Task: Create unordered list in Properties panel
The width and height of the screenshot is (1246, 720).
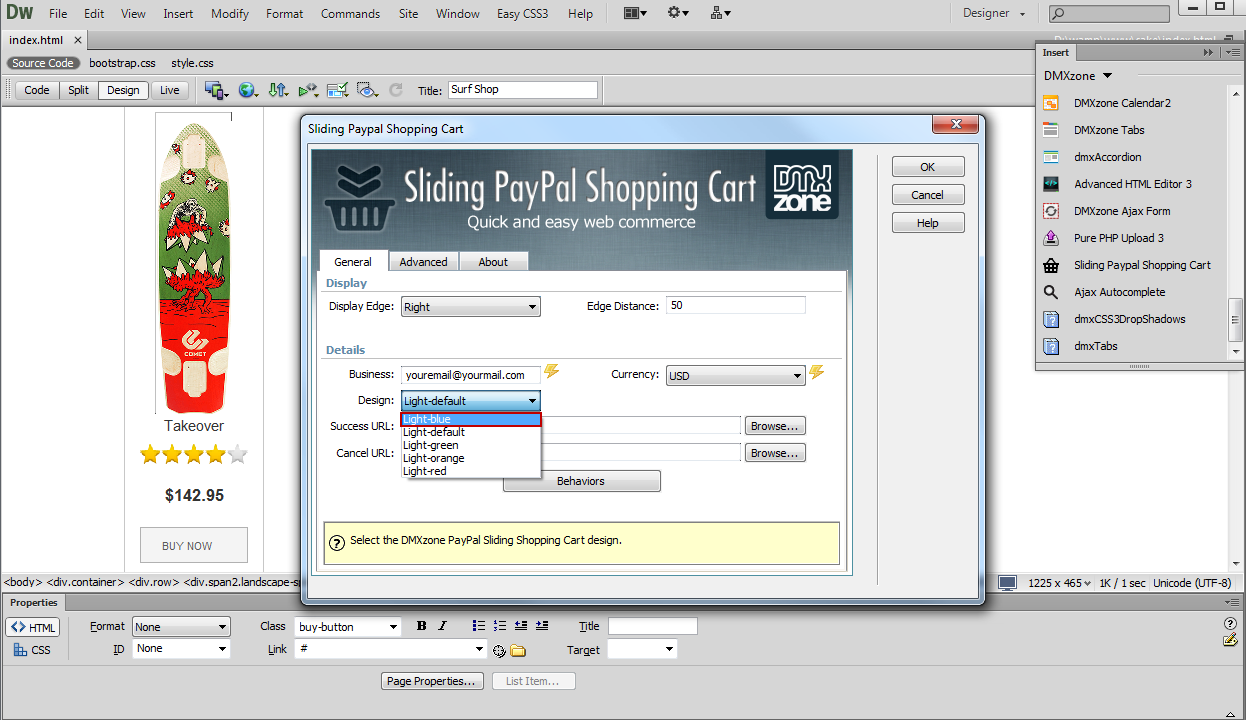Action: (x=479, y=626)
